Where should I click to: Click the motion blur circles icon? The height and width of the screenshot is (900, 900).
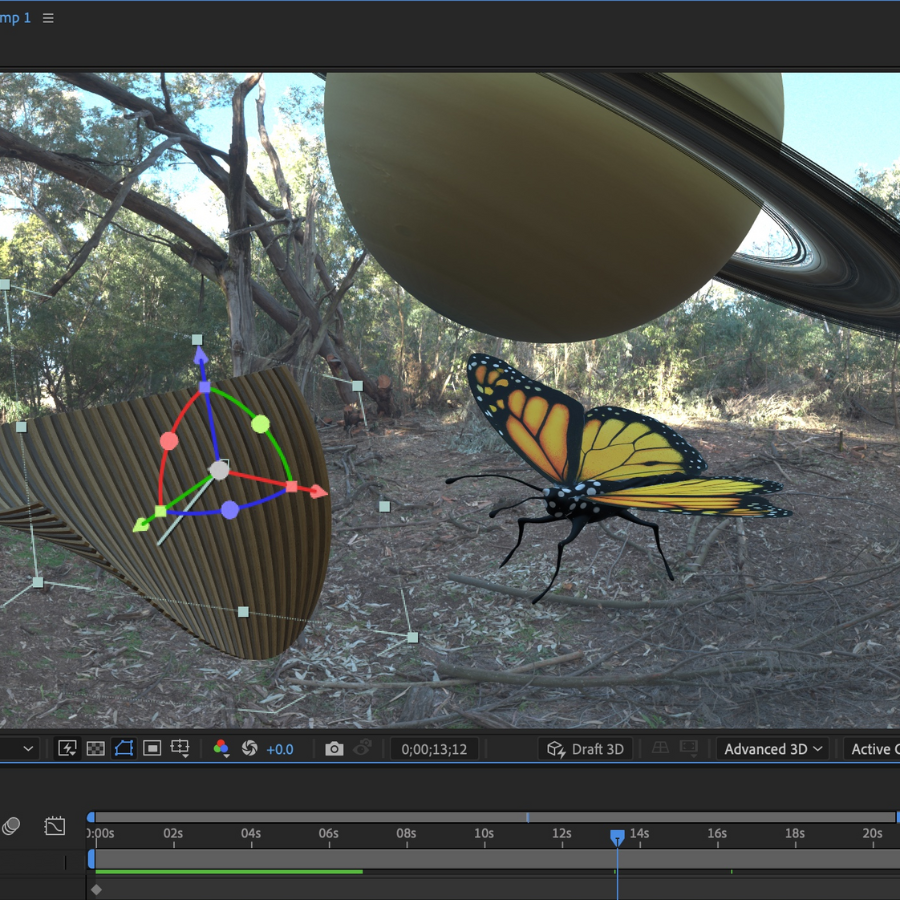(x=11, y=826)
